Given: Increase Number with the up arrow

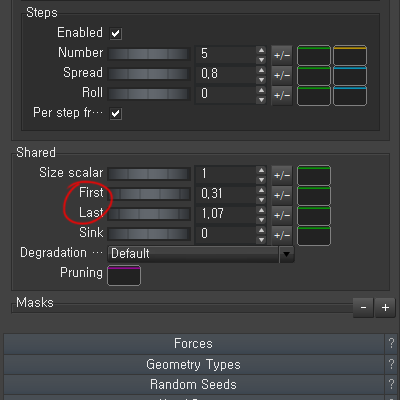Looking at the screenshot, I should click(261, 50).
